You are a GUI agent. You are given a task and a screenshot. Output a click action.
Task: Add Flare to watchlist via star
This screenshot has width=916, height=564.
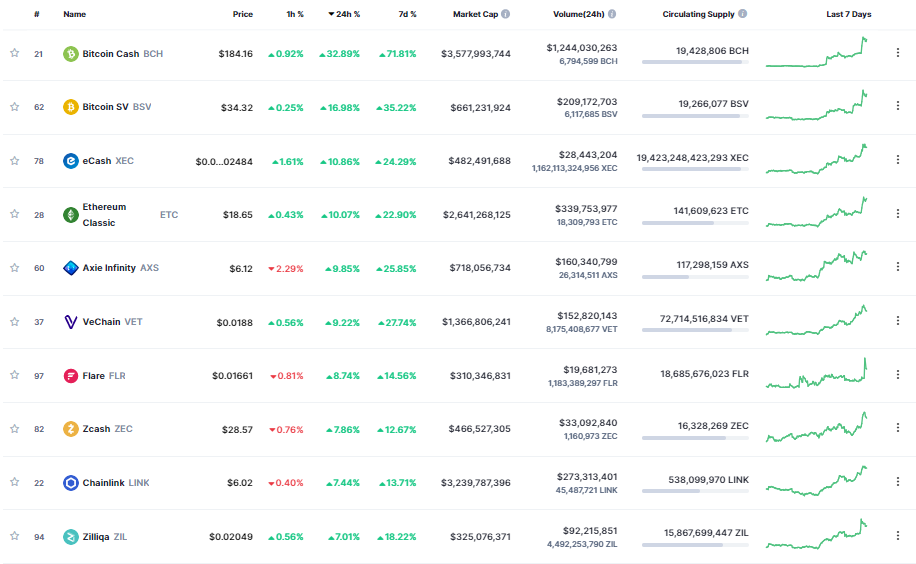(x=15, y=375)
